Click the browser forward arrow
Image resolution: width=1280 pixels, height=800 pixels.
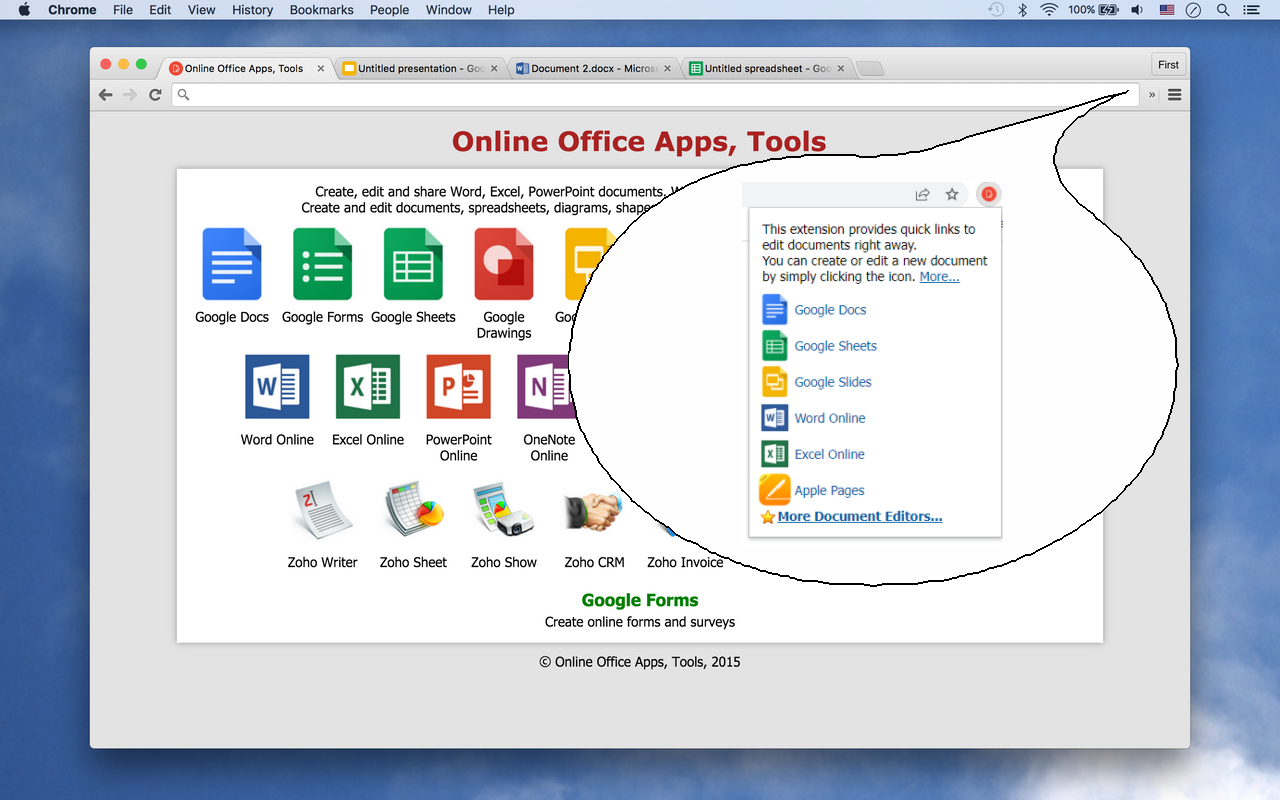(x=130, y=95)
